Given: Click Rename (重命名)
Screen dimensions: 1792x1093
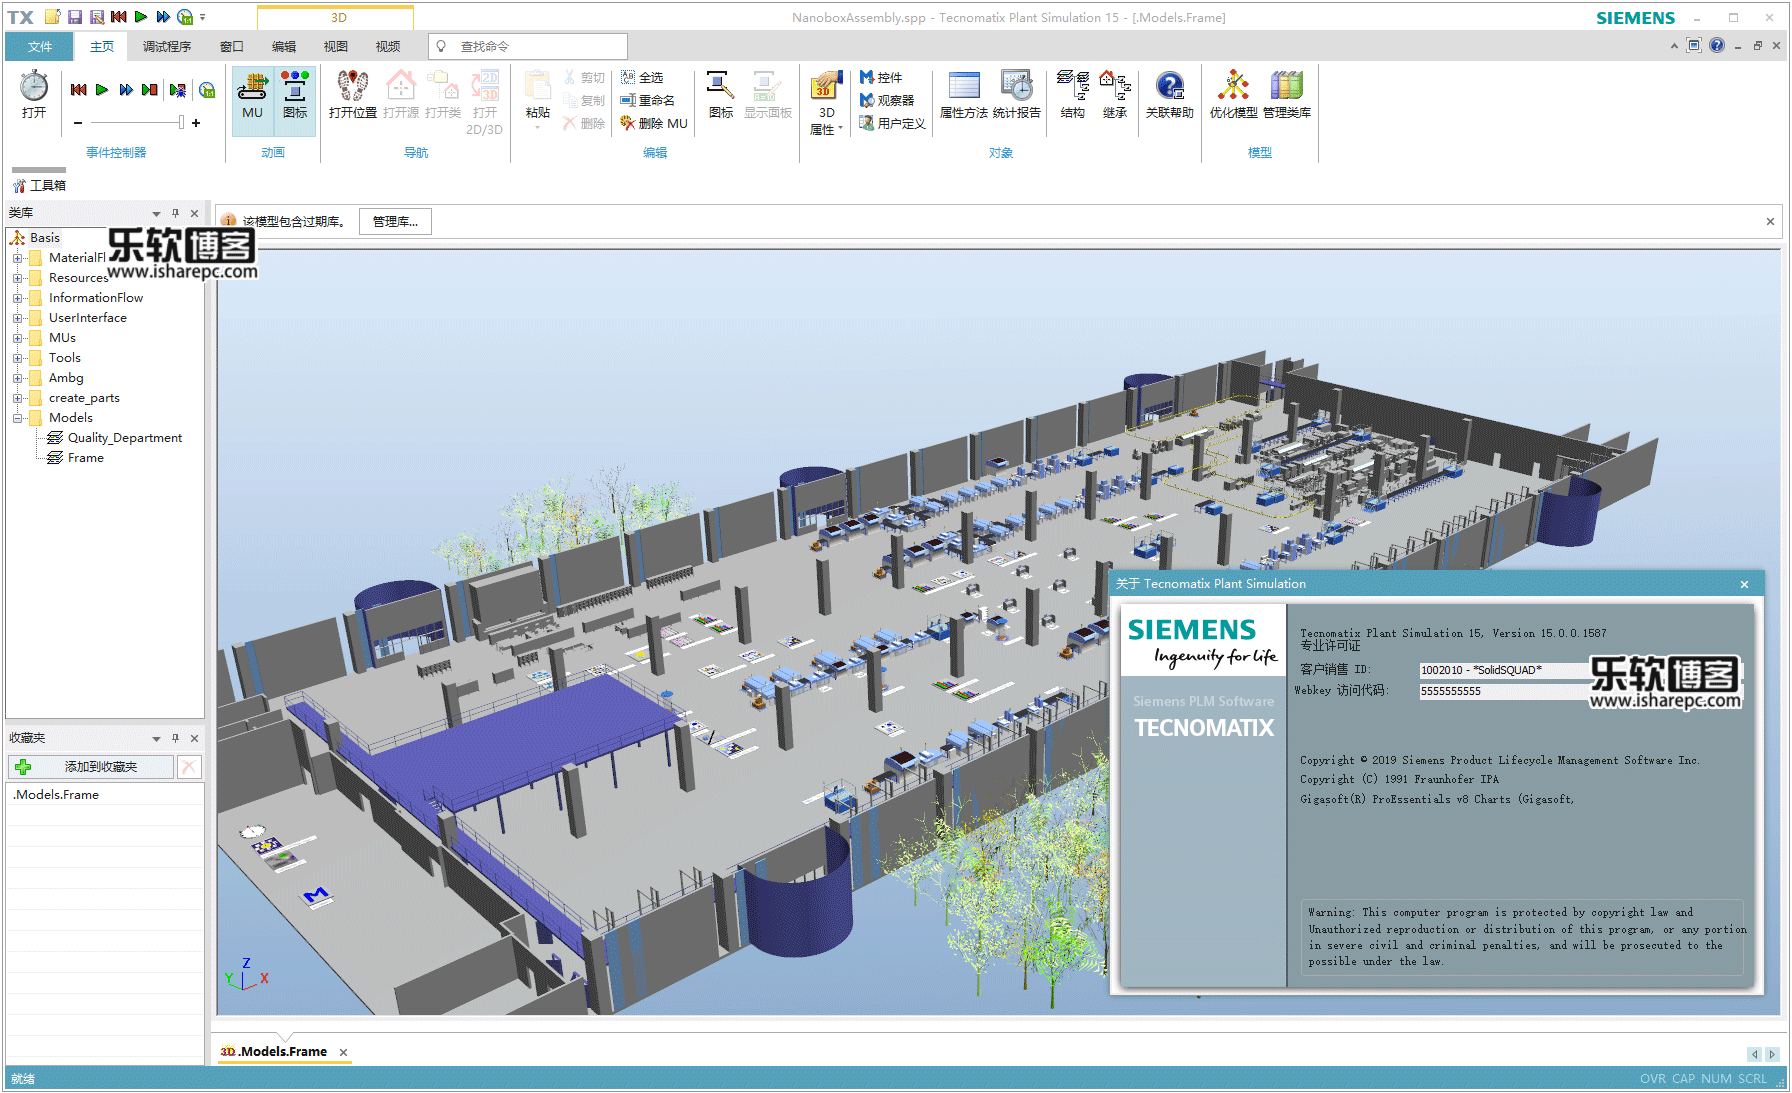Looking at the screenshot, I should pos(648,100).
